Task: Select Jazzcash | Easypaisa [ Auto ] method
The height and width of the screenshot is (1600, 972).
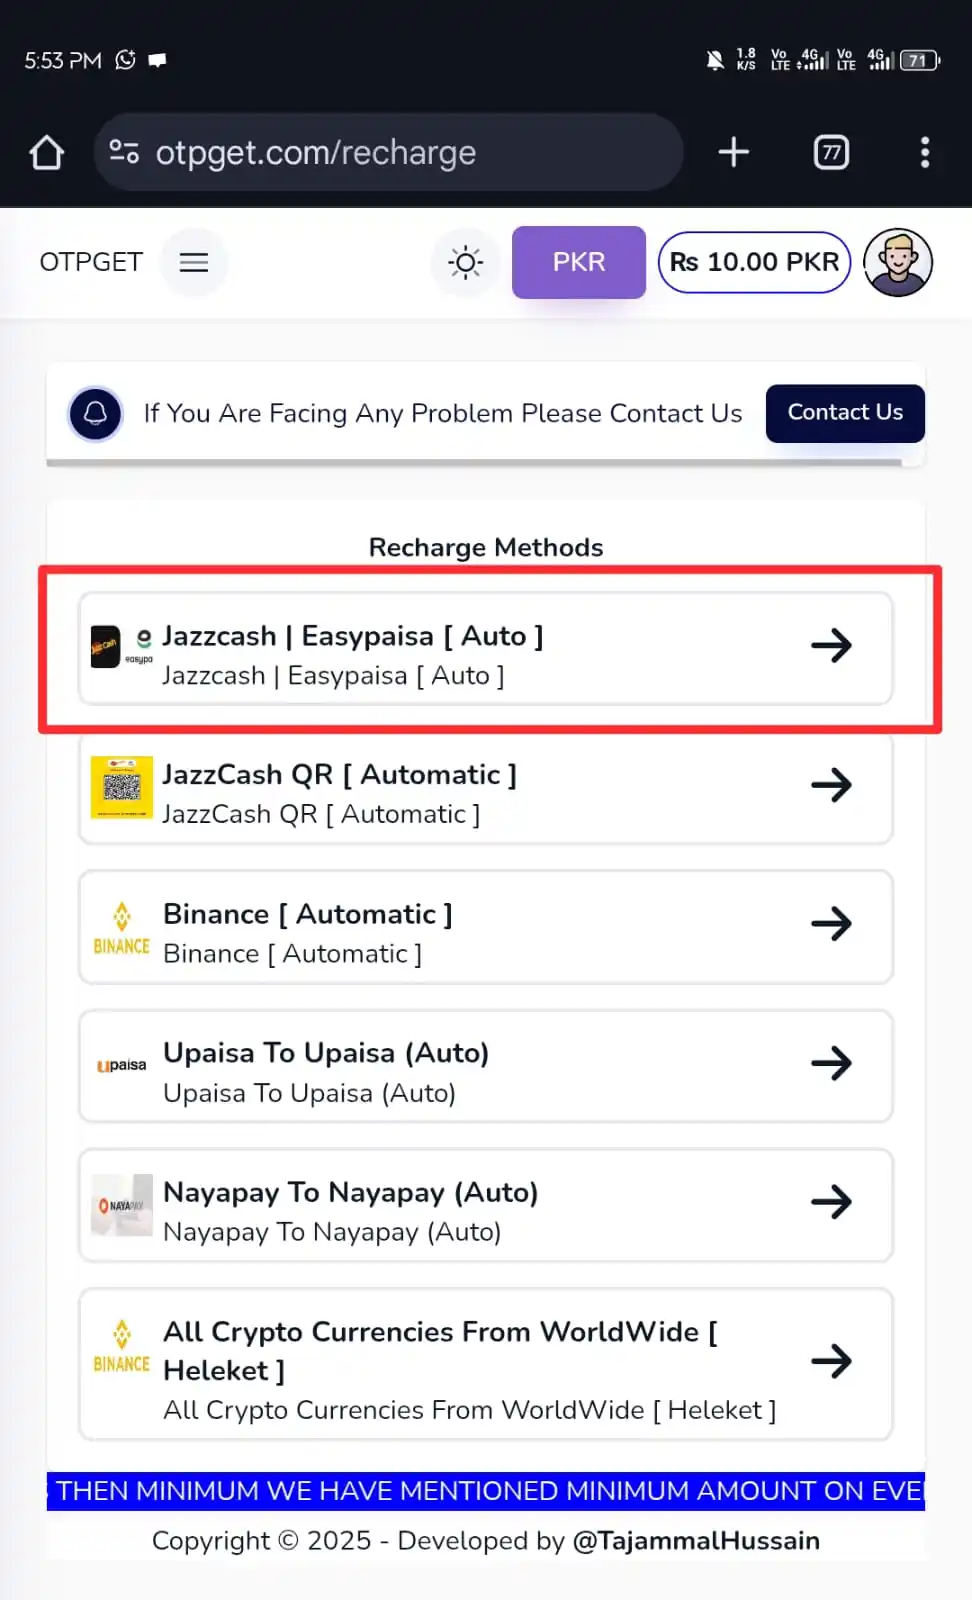Action: click(x=486, y=649)
